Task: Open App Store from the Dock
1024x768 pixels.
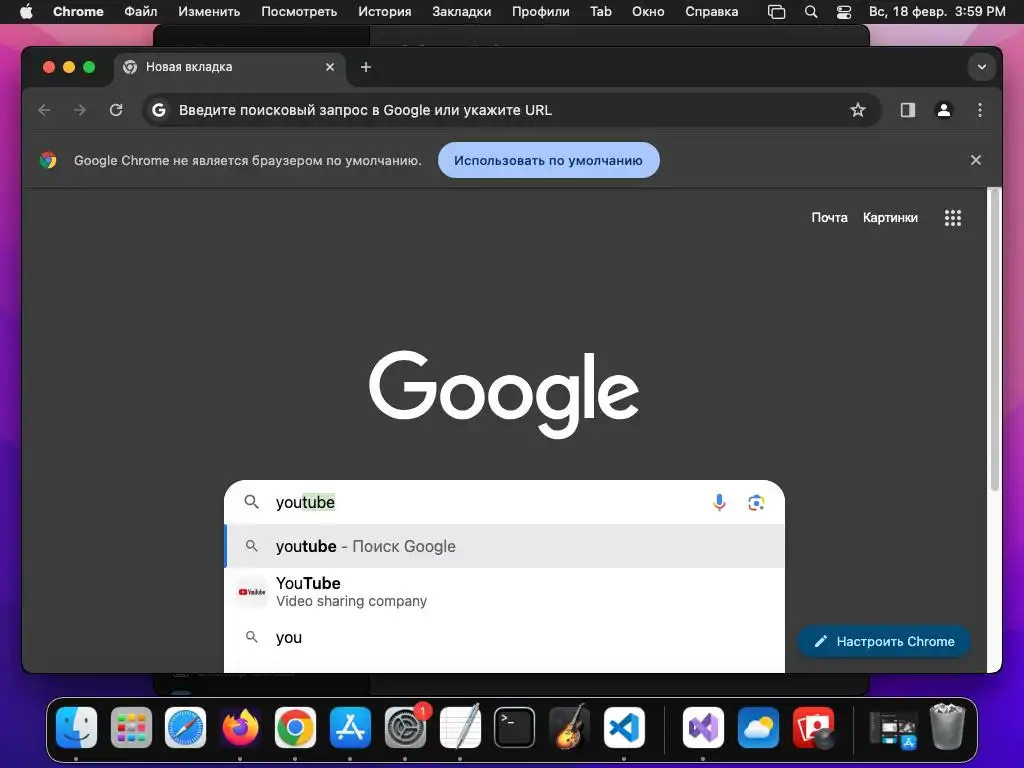Action: tap(350, 728)
